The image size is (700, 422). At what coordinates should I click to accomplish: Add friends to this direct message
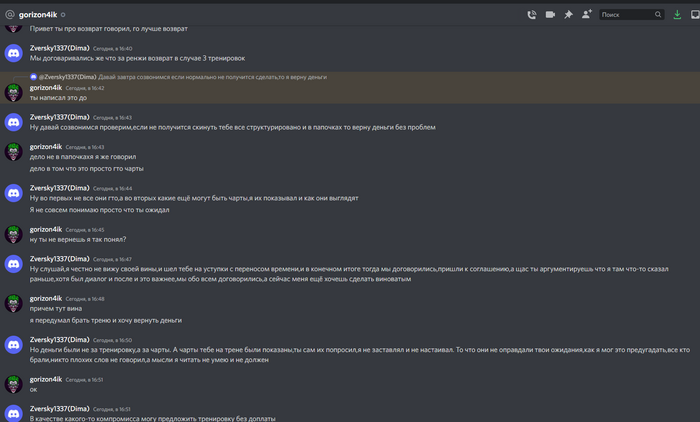587,15
